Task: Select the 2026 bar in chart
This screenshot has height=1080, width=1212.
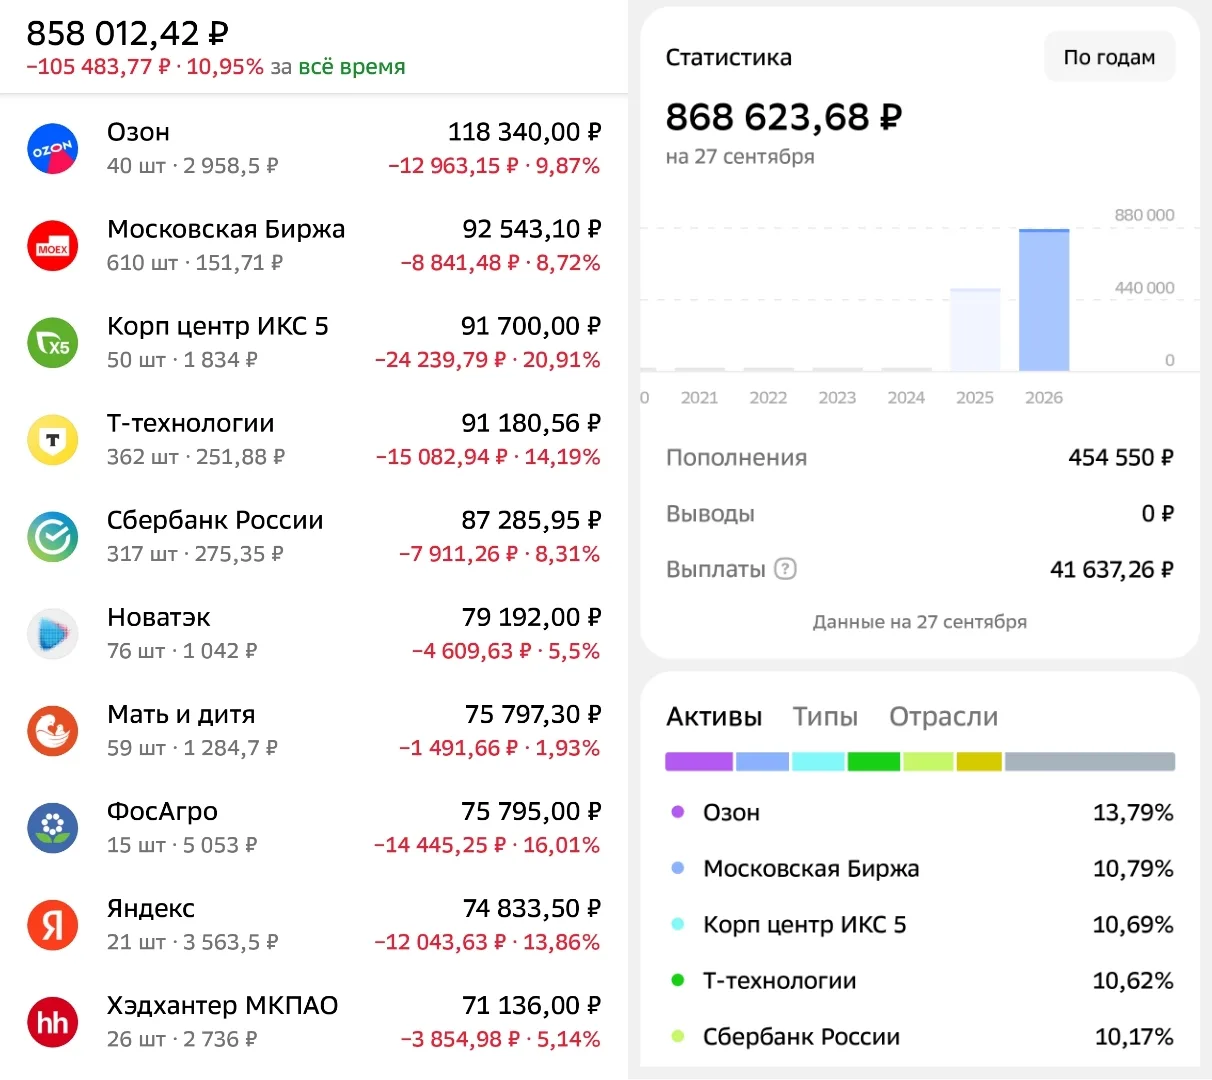Action: tap(1044, 300)
